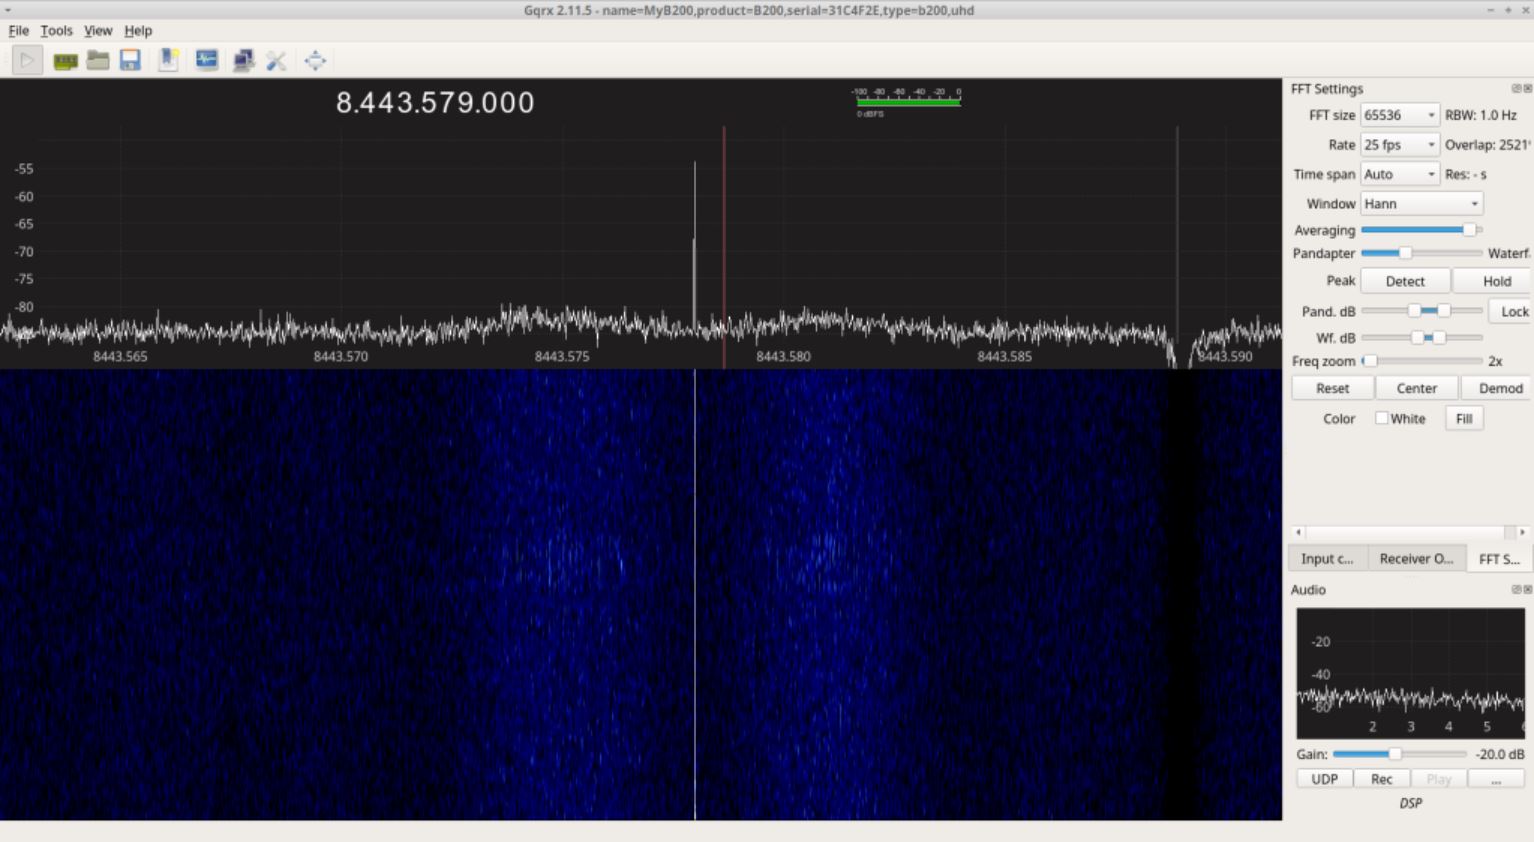Click the DSP status label
Image resolution: width=1534 pixels, height=842 pixels.
tap(1410, 803)
